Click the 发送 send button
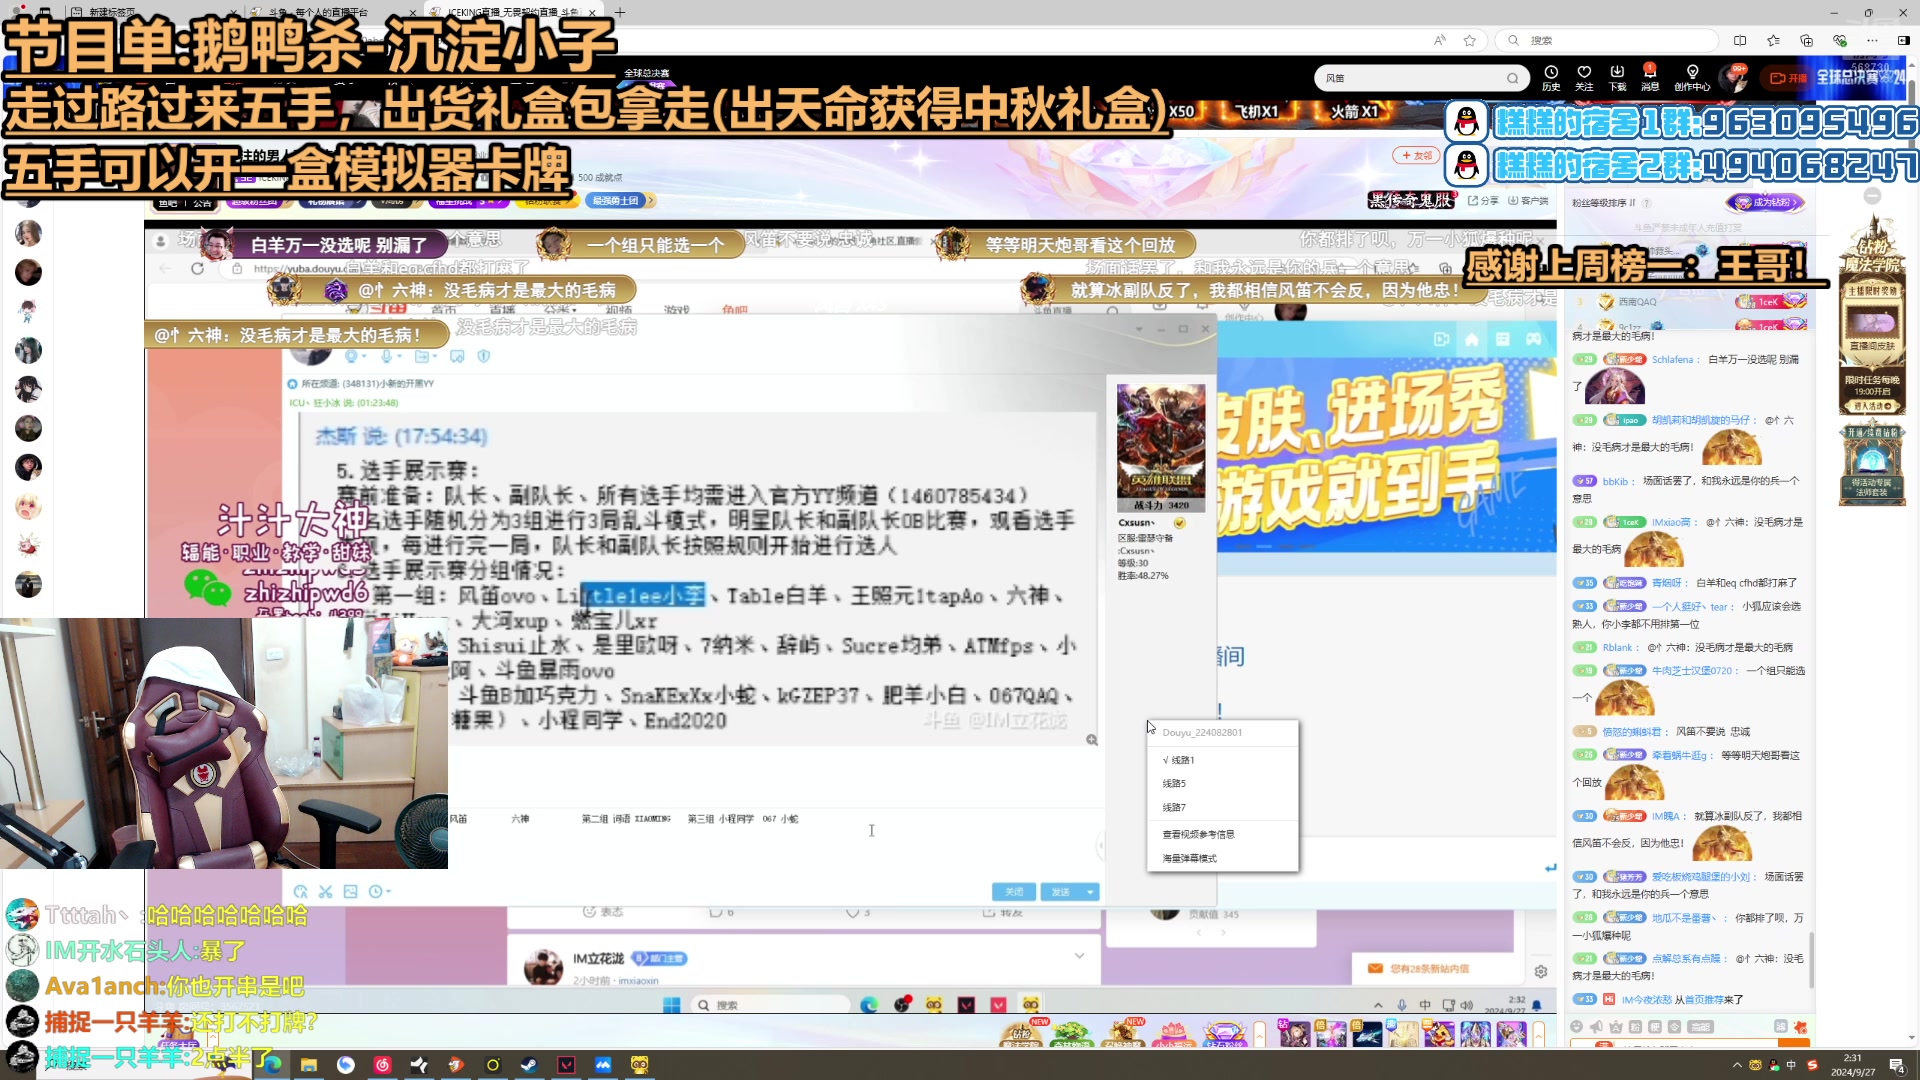1920x1080 pixels. 1061,892
